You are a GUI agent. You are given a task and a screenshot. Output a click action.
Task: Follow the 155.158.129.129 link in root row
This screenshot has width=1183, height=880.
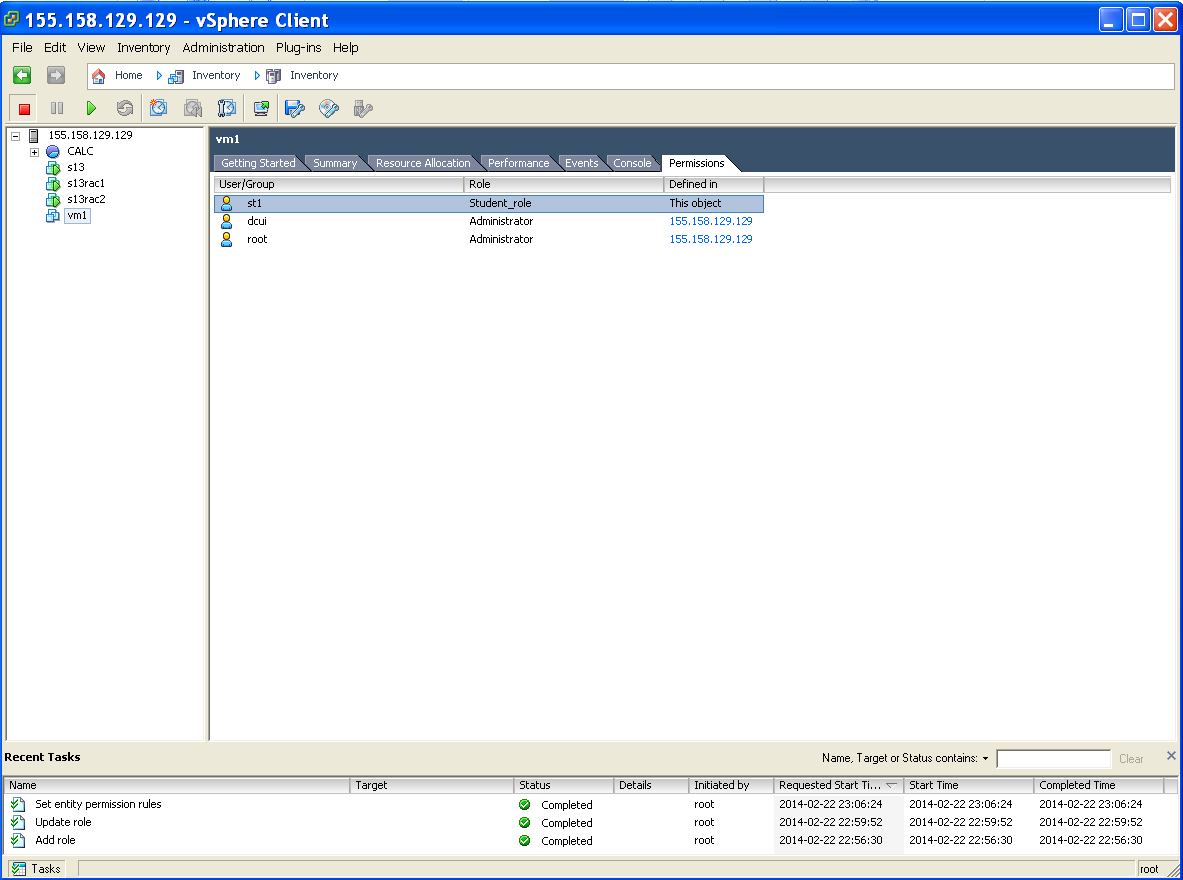tap(711, 239)
